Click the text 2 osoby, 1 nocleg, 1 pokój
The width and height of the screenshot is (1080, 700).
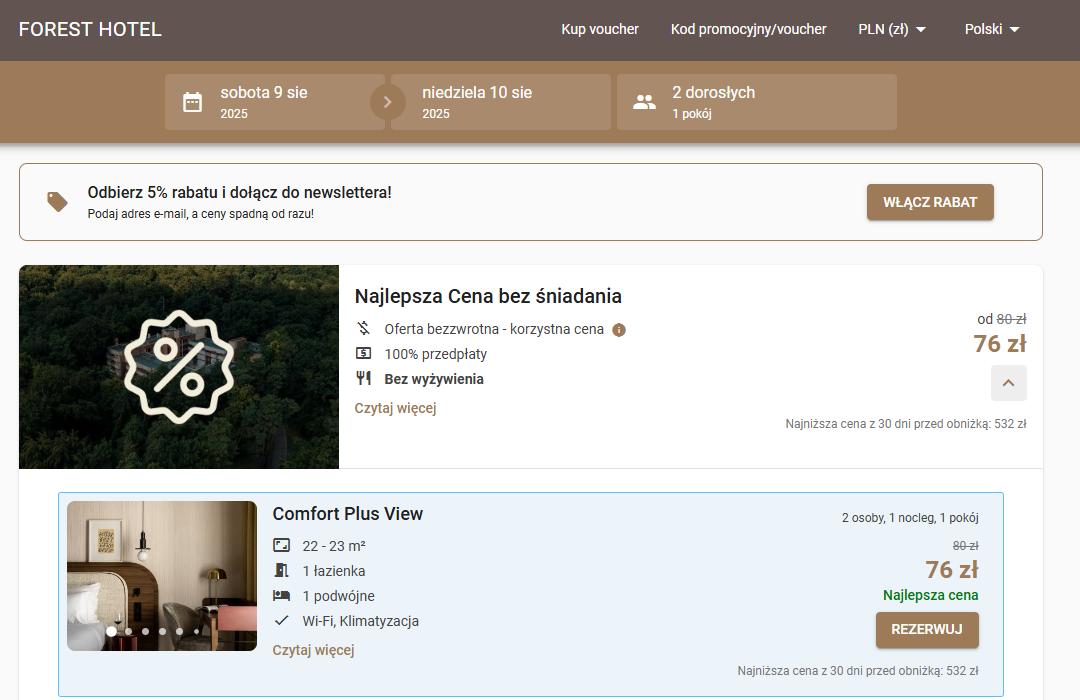910,518
